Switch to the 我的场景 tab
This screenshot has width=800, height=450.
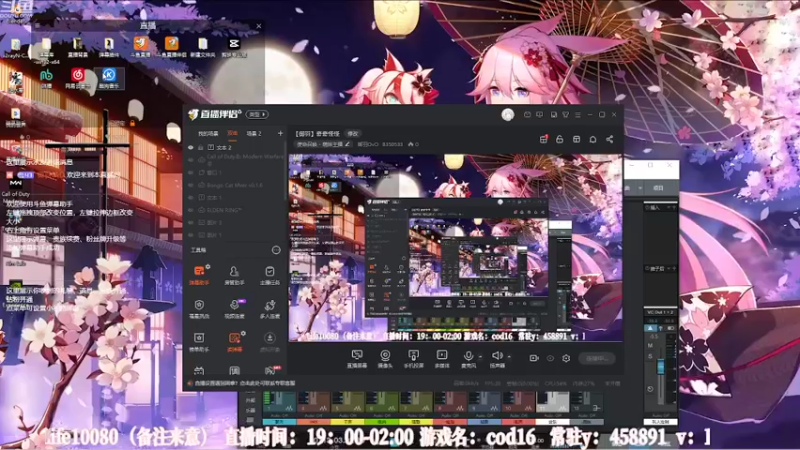(208, 134)
